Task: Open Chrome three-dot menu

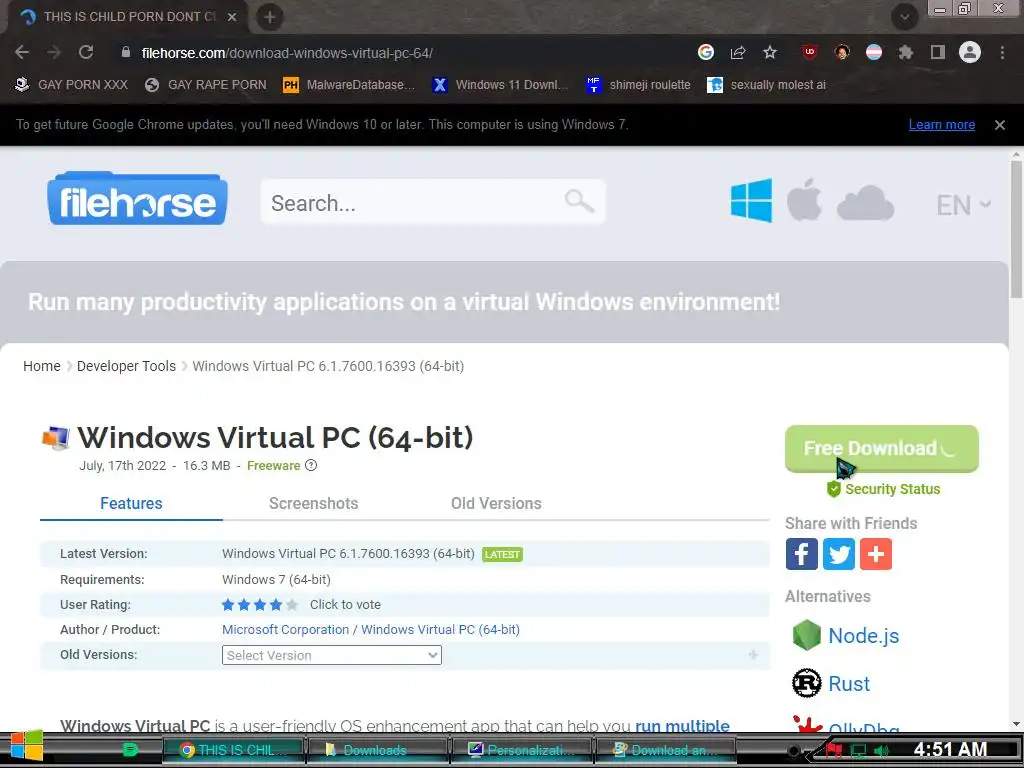Action: [x=1002, y=52]
